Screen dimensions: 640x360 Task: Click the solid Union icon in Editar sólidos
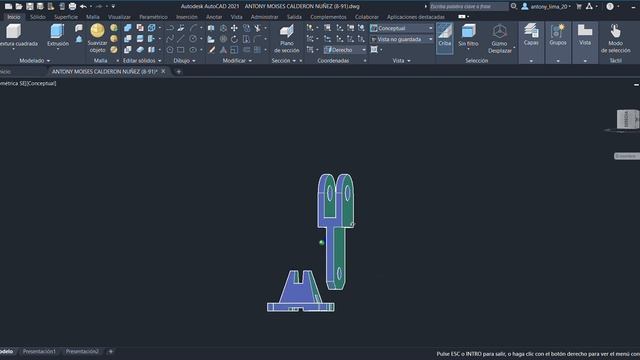(x=128, y=28)
